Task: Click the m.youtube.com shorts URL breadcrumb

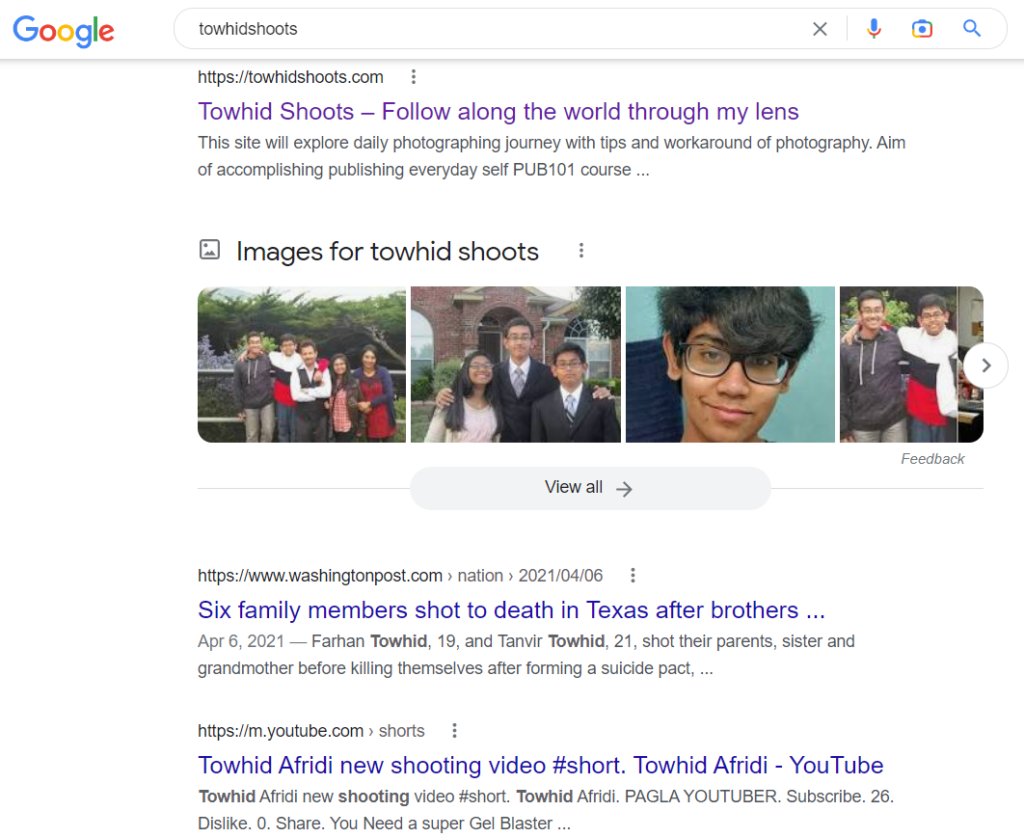Action: point(312,730)
